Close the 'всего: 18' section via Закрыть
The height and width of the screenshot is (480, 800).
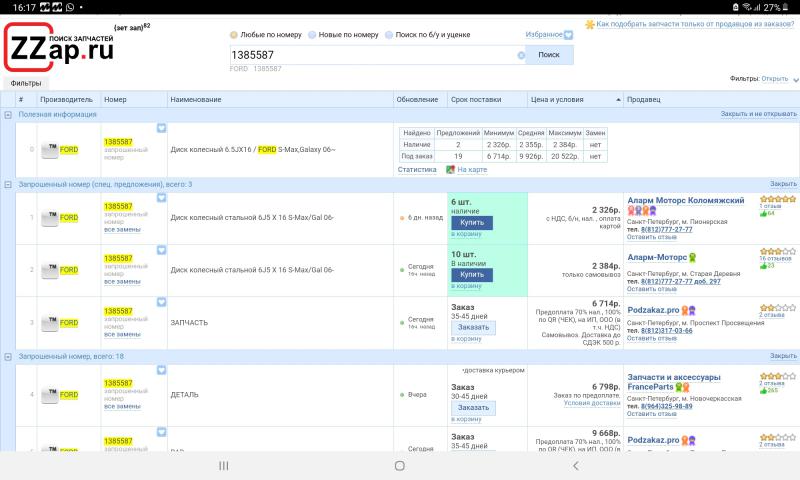tap(783, 356)
